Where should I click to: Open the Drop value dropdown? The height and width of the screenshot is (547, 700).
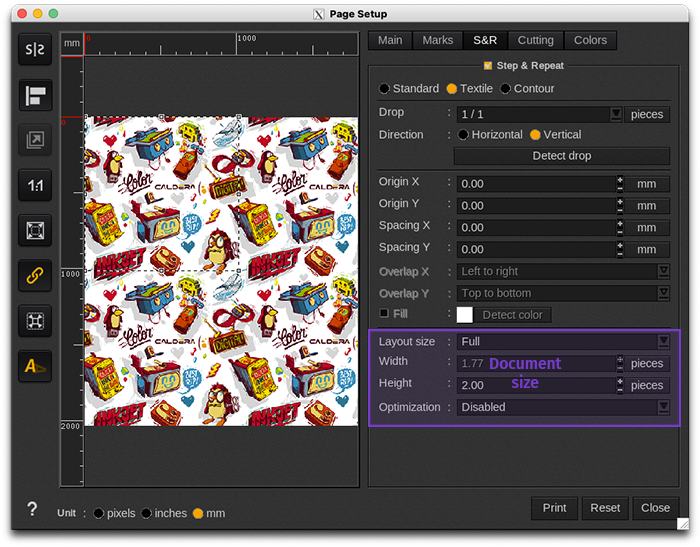coord(616,114)
